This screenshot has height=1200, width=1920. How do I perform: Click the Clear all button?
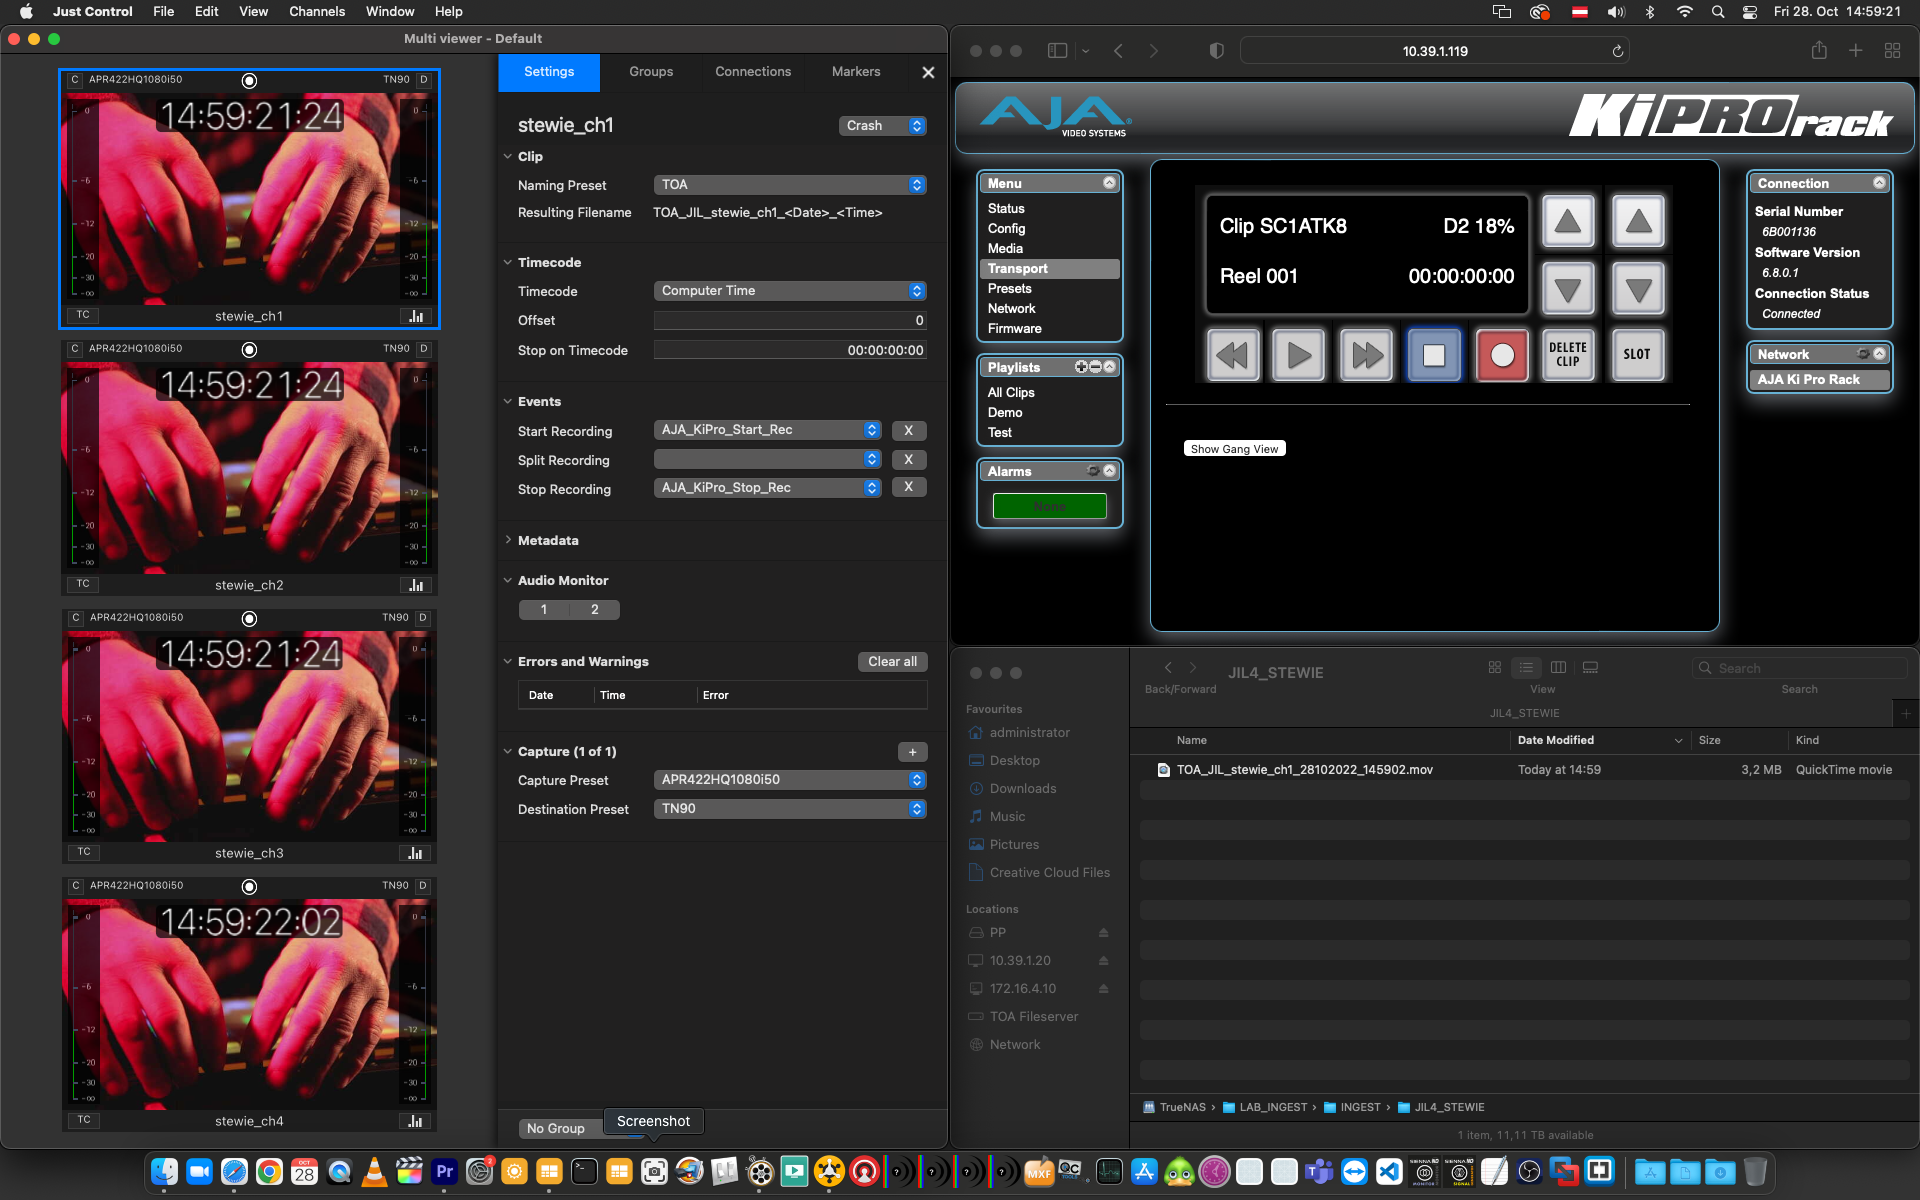click(892, 662)
